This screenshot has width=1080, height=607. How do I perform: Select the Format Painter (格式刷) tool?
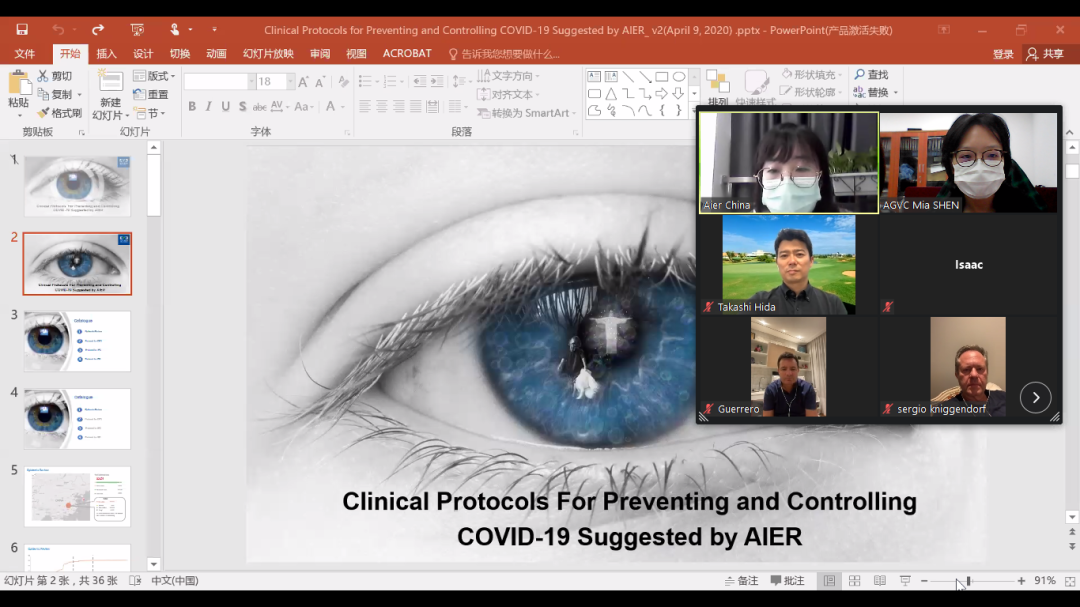pos(44,113)
